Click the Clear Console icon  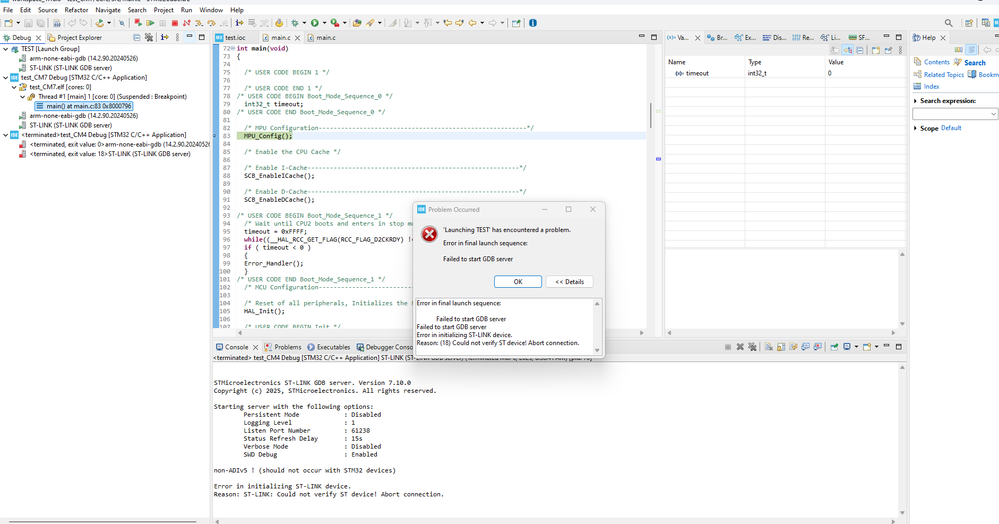(x=768, y=347)
